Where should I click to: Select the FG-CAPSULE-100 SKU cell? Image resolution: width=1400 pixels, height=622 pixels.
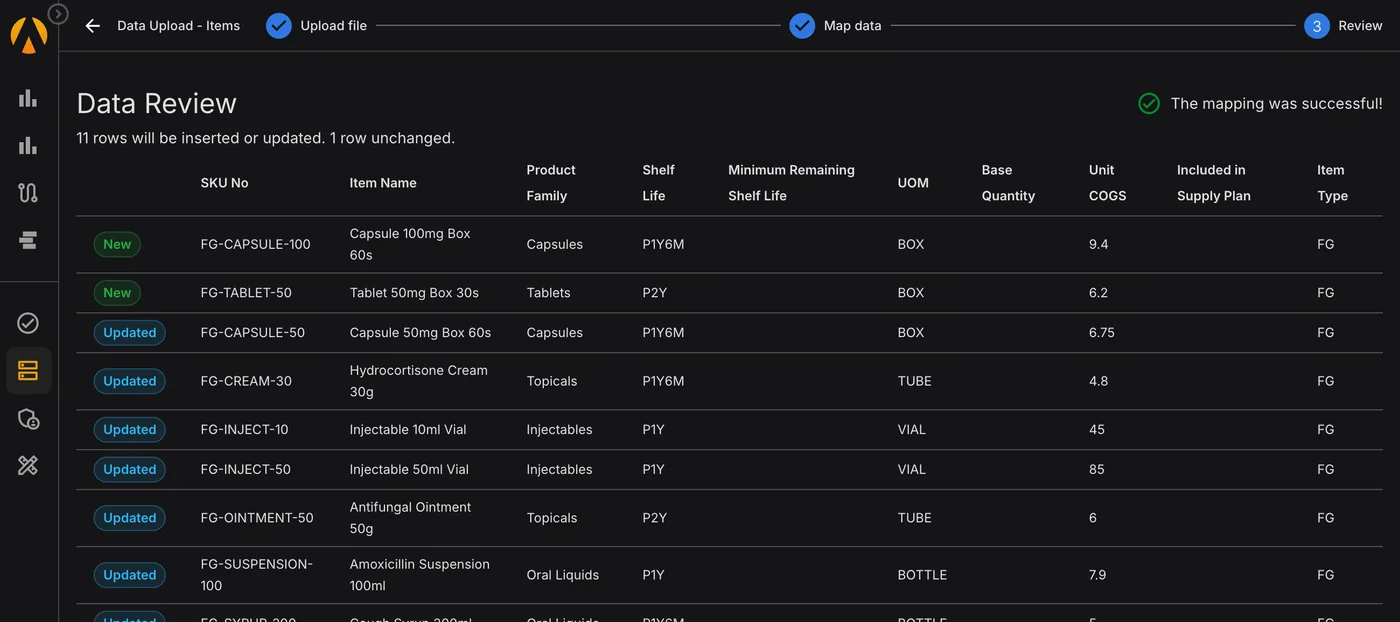click(x=255, y=245)
